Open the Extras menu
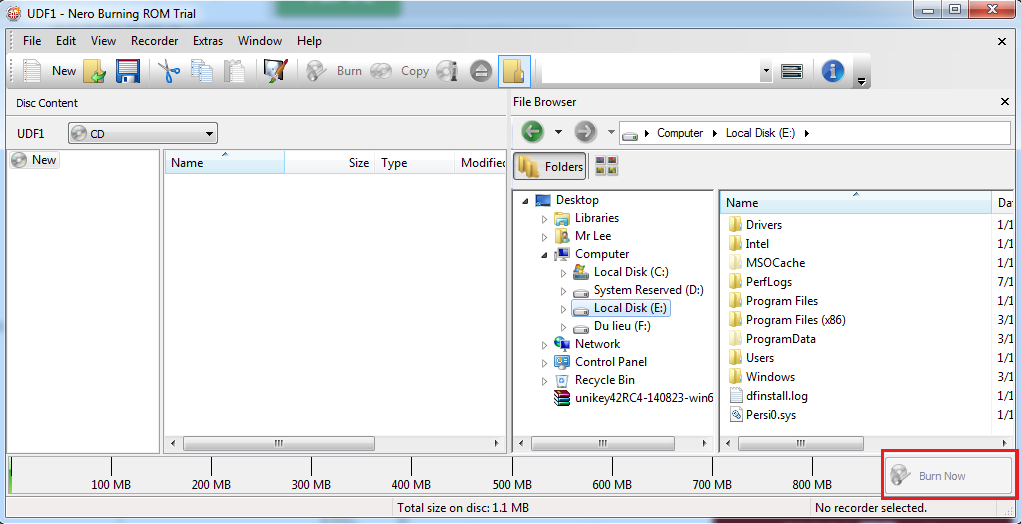This screenshot has height=524, width=1021. pos(208,41)
